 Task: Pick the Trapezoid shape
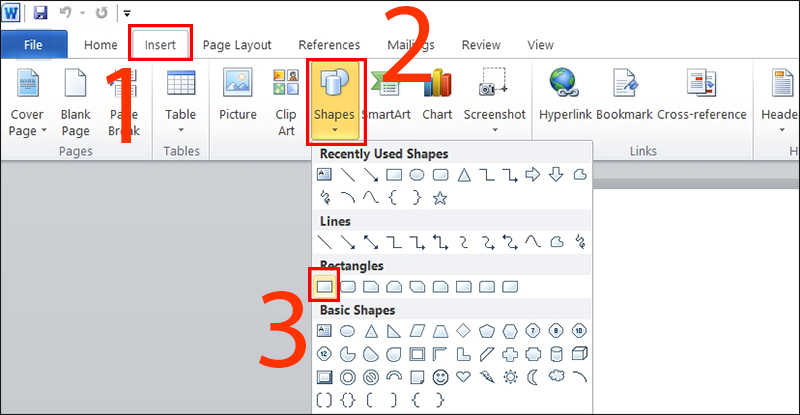point(440,331)
